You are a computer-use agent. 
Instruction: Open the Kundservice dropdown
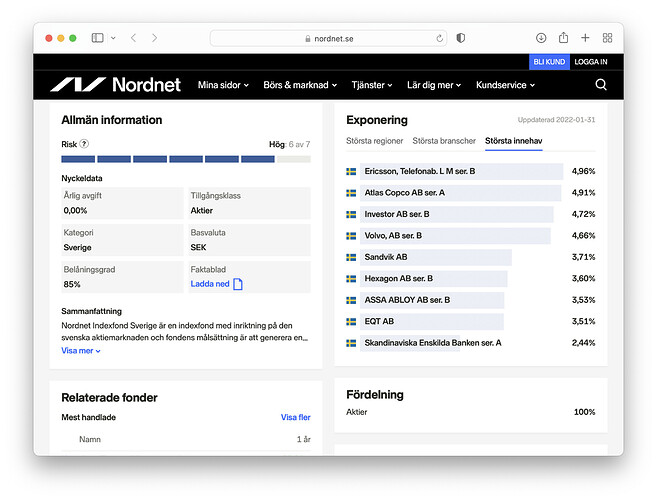[505, 85]
